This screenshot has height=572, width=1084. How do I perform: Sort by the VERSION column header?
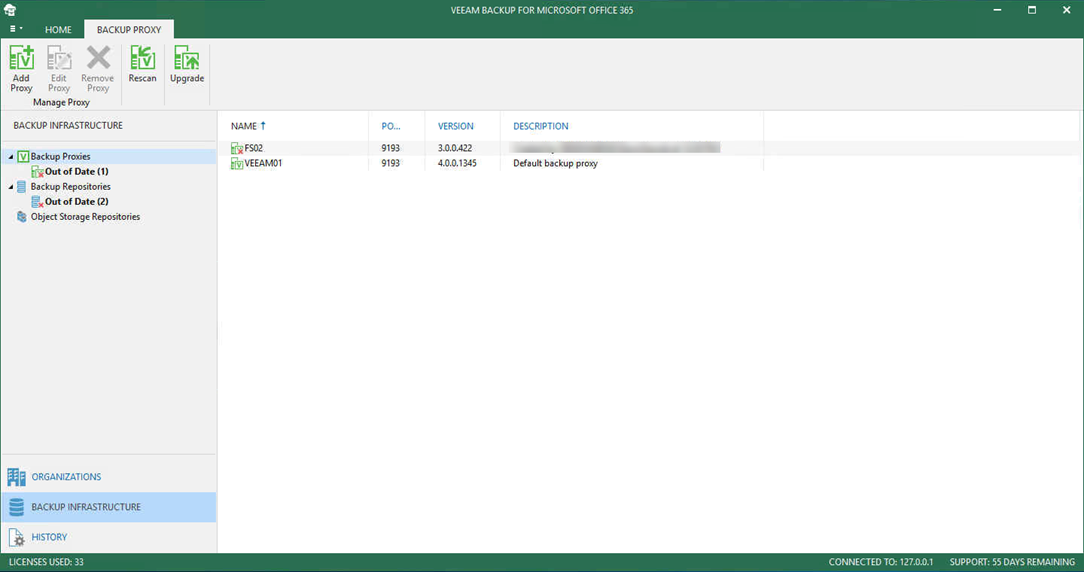click(456, 126)
